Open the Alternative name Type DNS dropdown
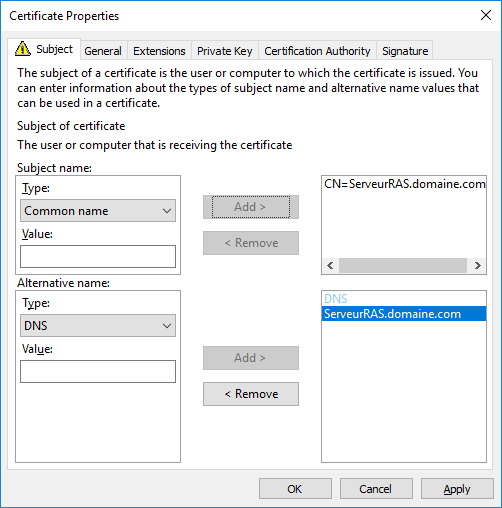502x508 pixels. [x=98, y=325]
